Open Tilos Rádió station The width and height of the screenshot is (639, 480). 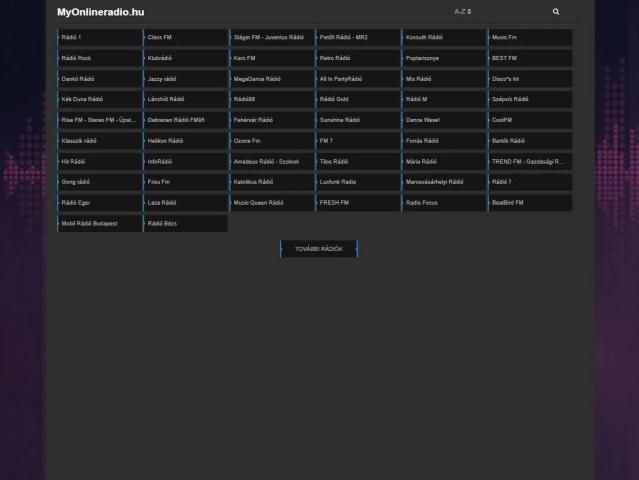coord(358,162)
